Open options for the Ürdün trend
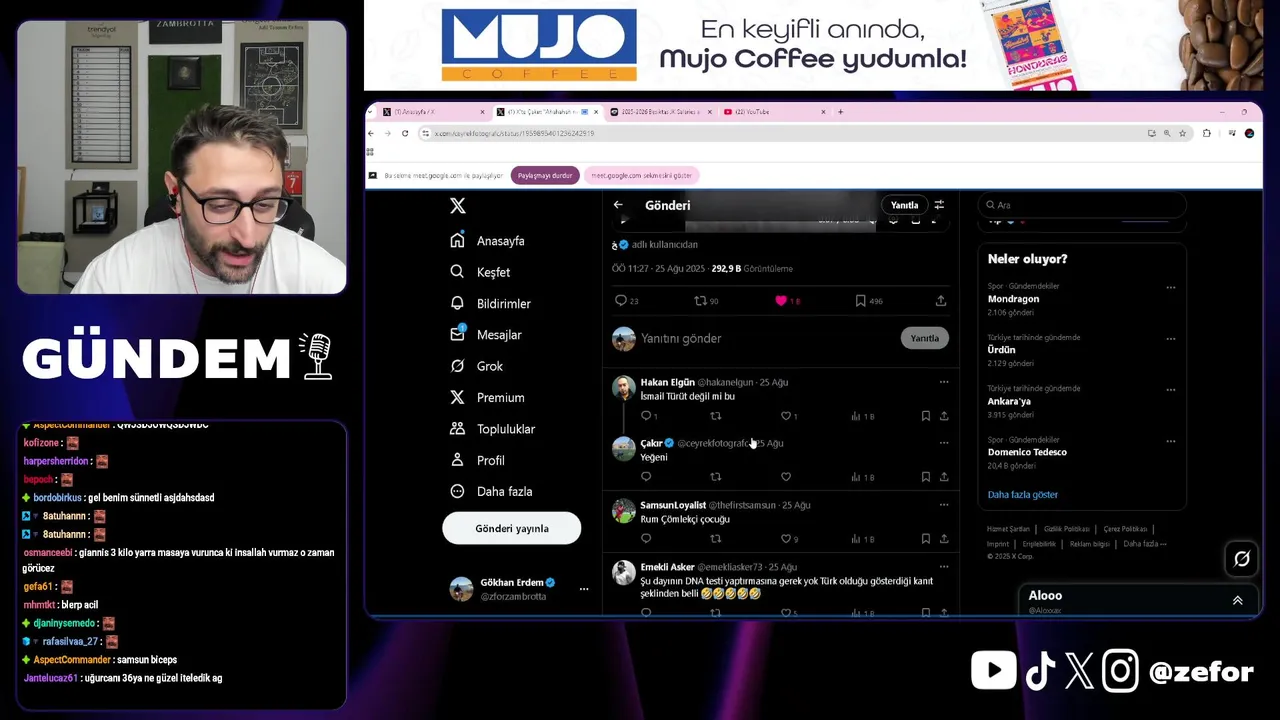The image size is (1280, 720). tap(1171, 338)
